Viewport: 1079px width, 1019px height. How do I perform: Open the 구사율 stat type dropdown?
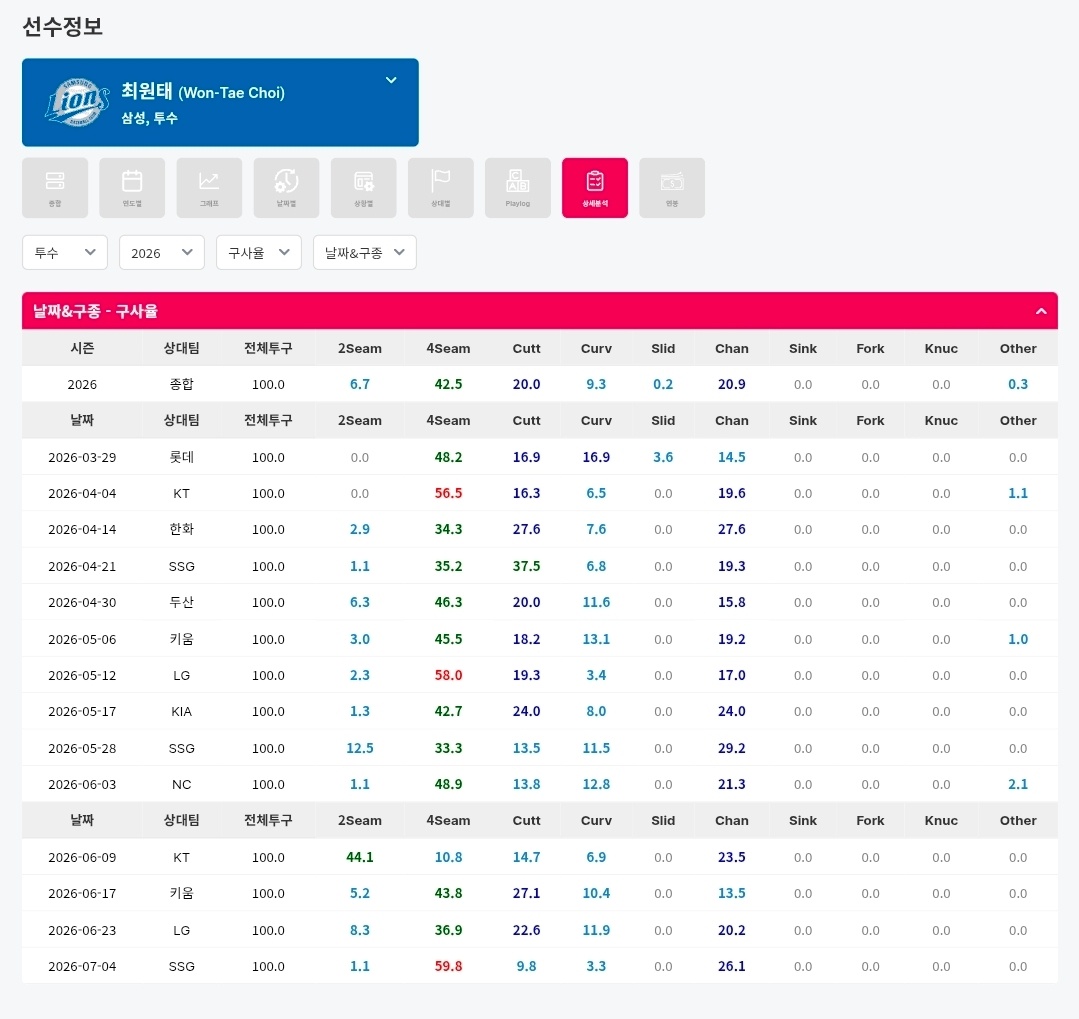tap(259, 253)
